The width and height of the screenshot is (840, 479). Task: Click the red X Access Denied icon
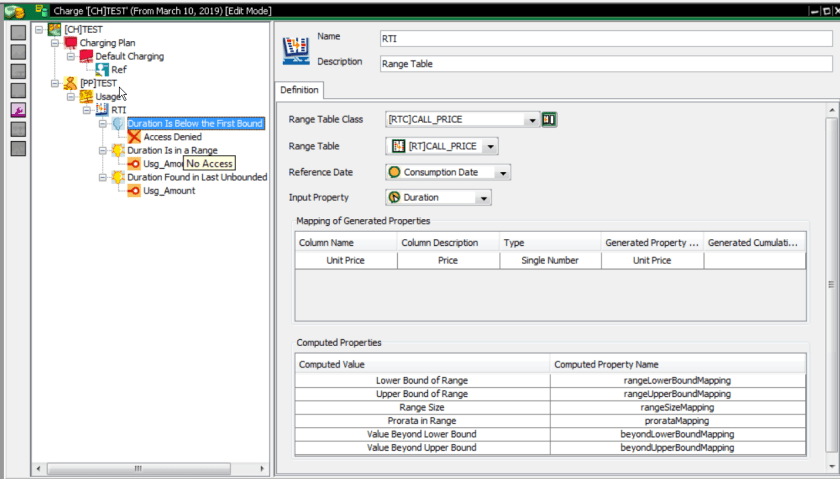(x=134, y=137)
